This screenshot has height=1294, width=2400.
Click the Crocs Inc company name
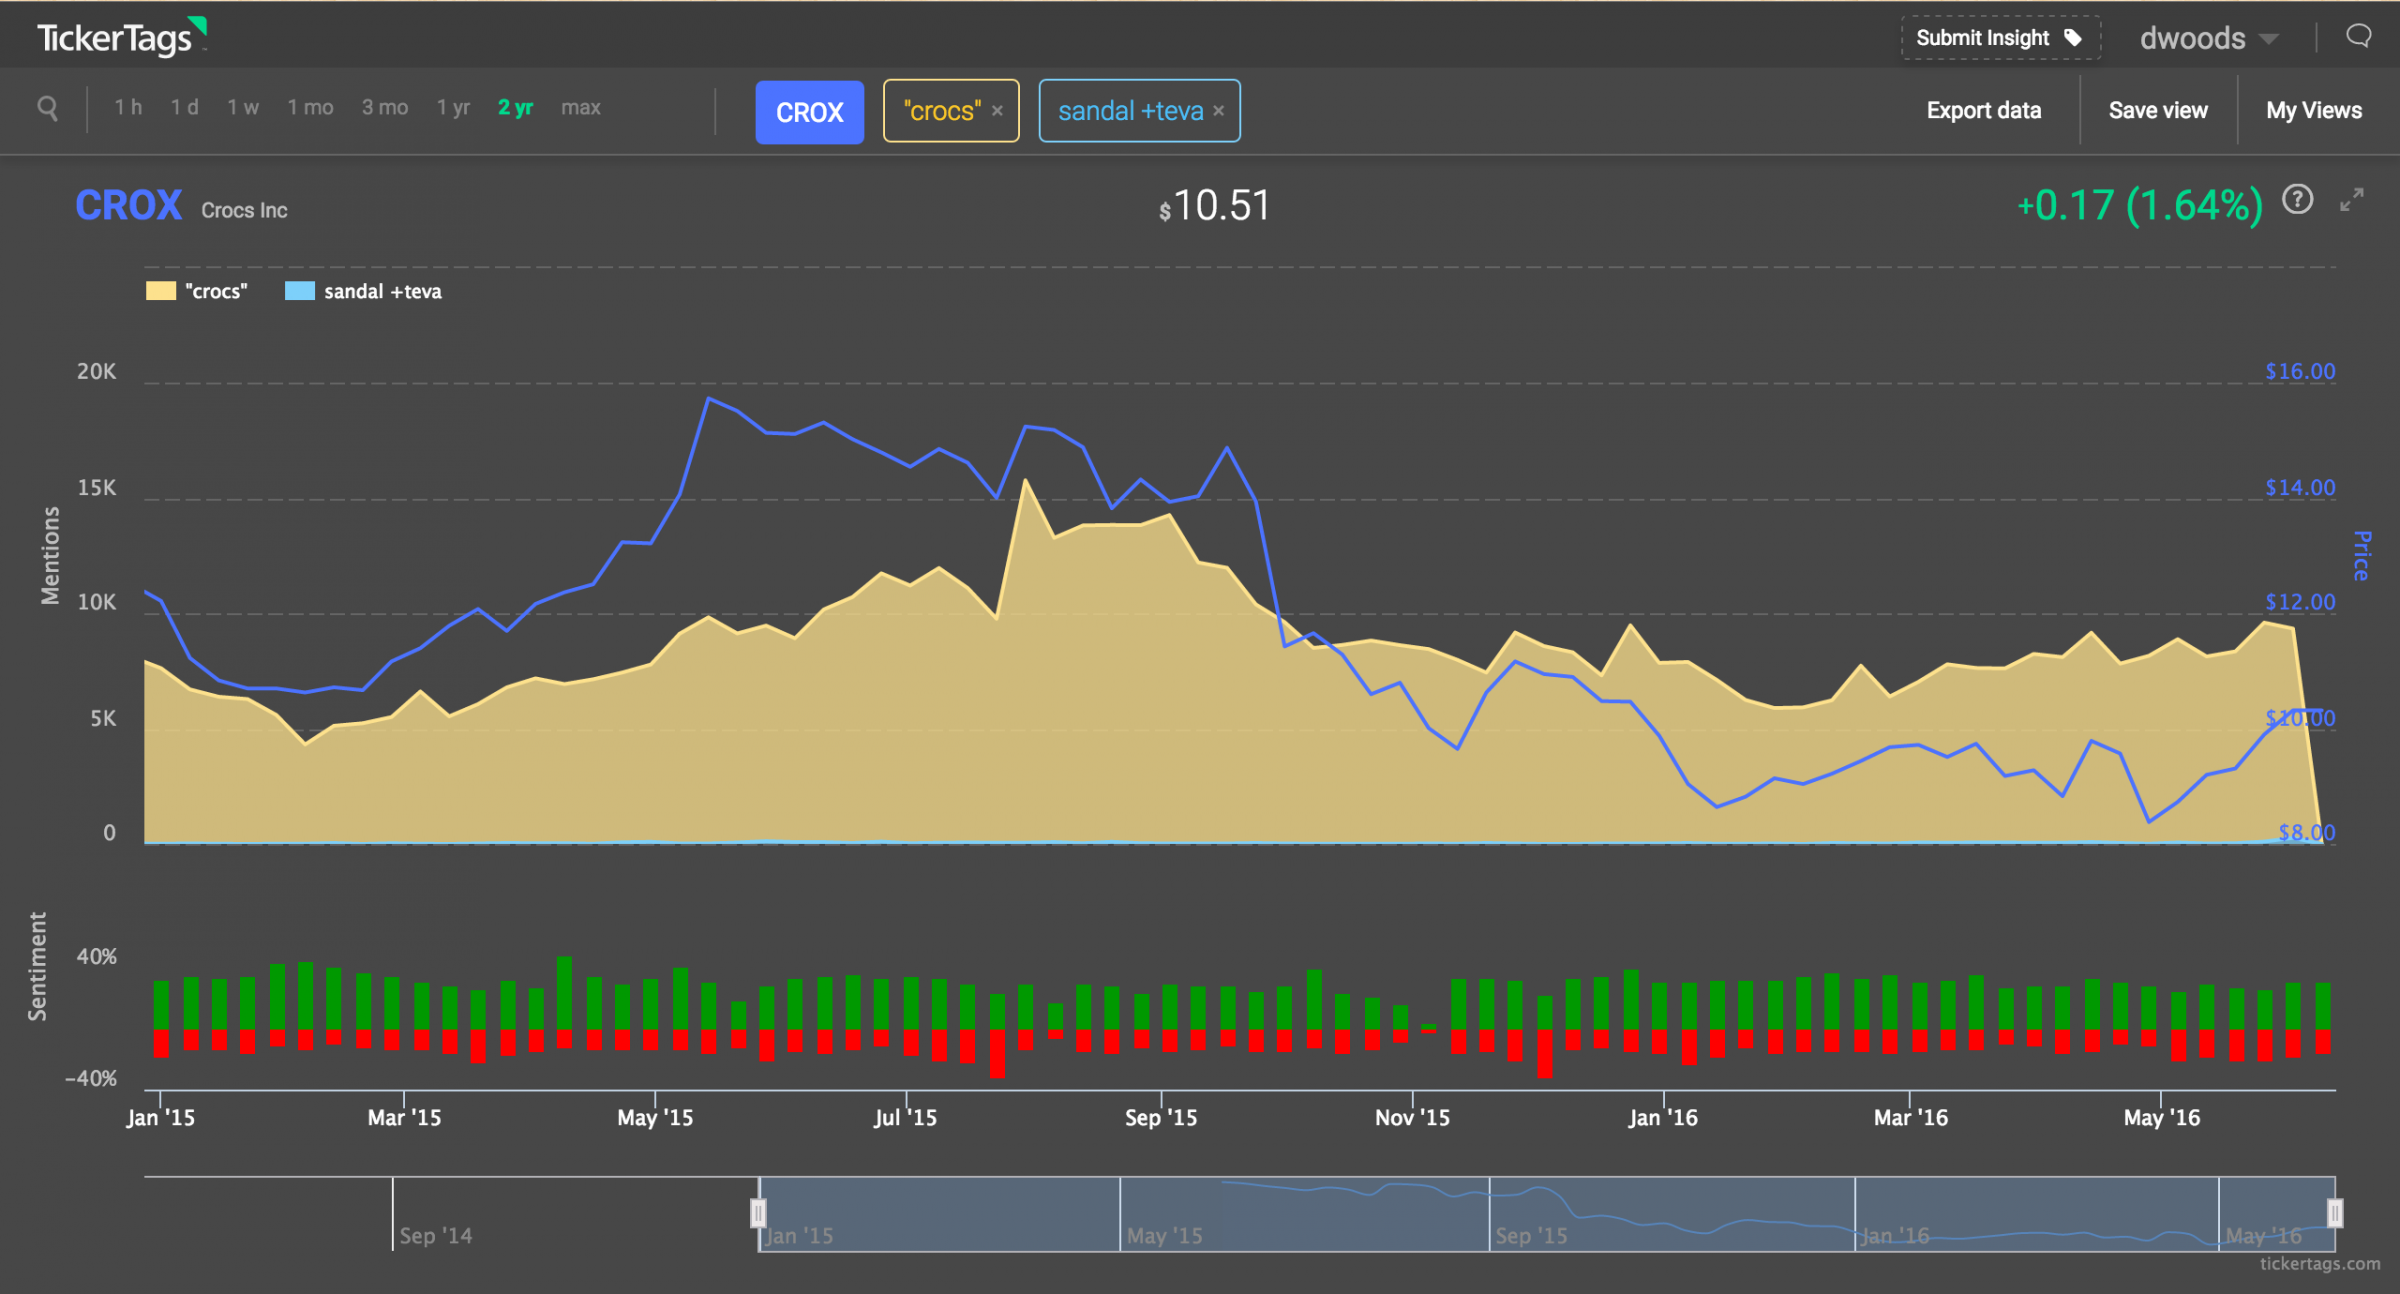(x=244, y=210)
